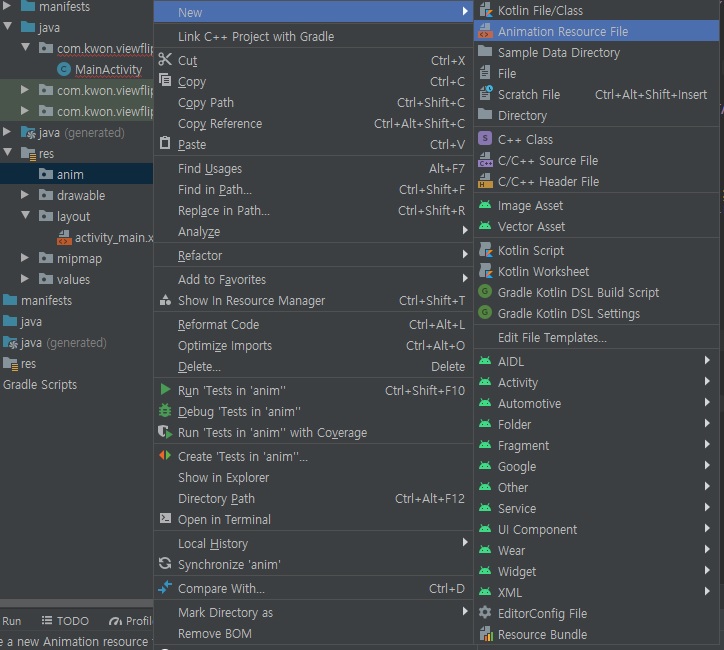Open the Local History submenu
The width and height of the screenshot is (724, 650).
pos(314,543)
